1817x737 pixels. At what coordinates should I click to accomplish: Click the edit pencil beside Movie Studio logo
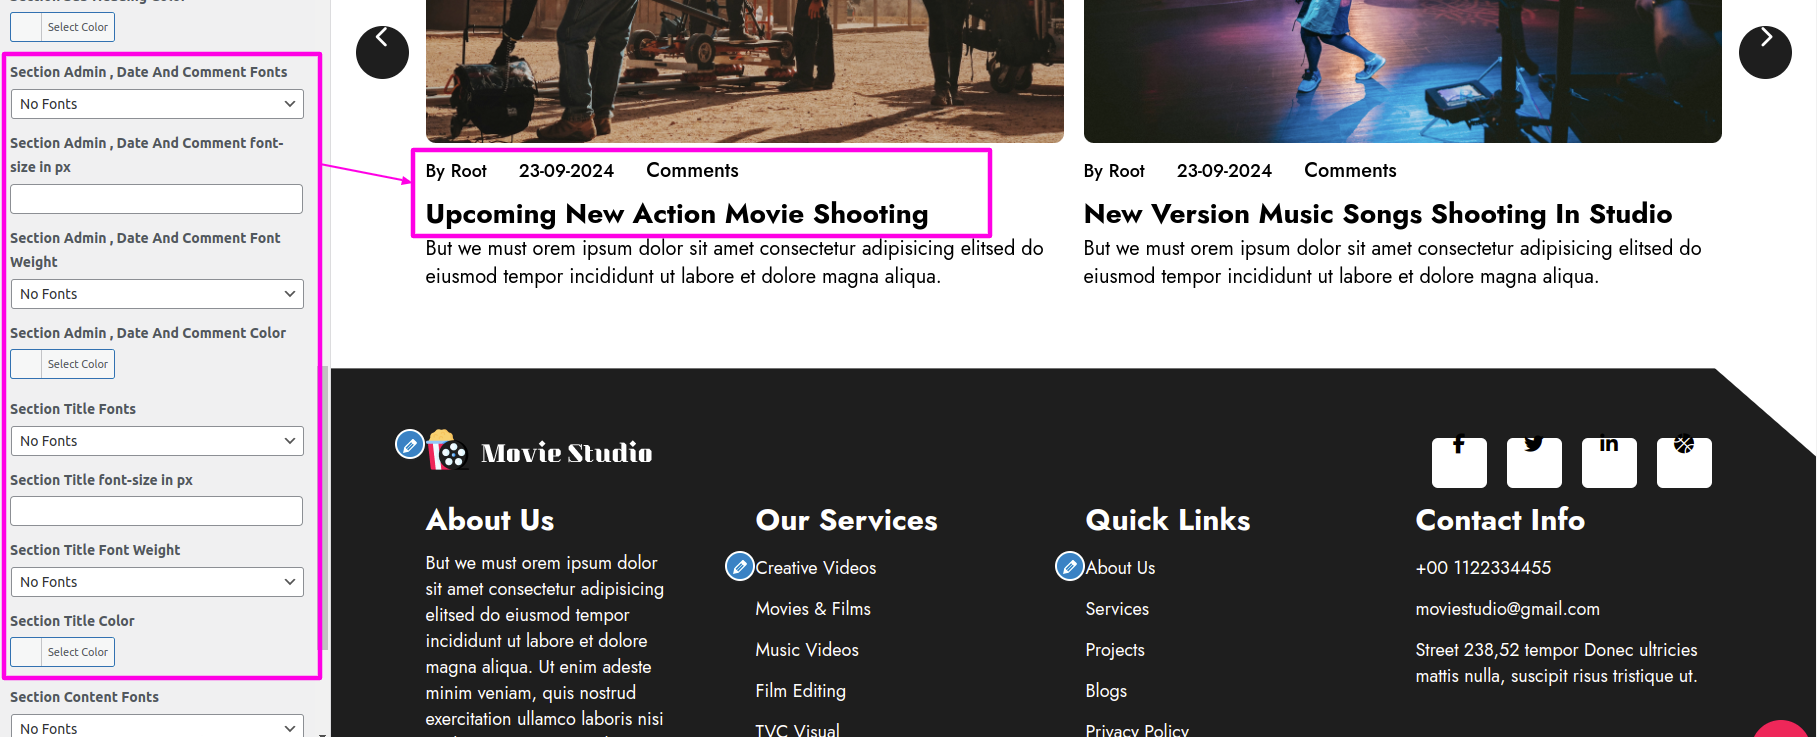[410, 444]
